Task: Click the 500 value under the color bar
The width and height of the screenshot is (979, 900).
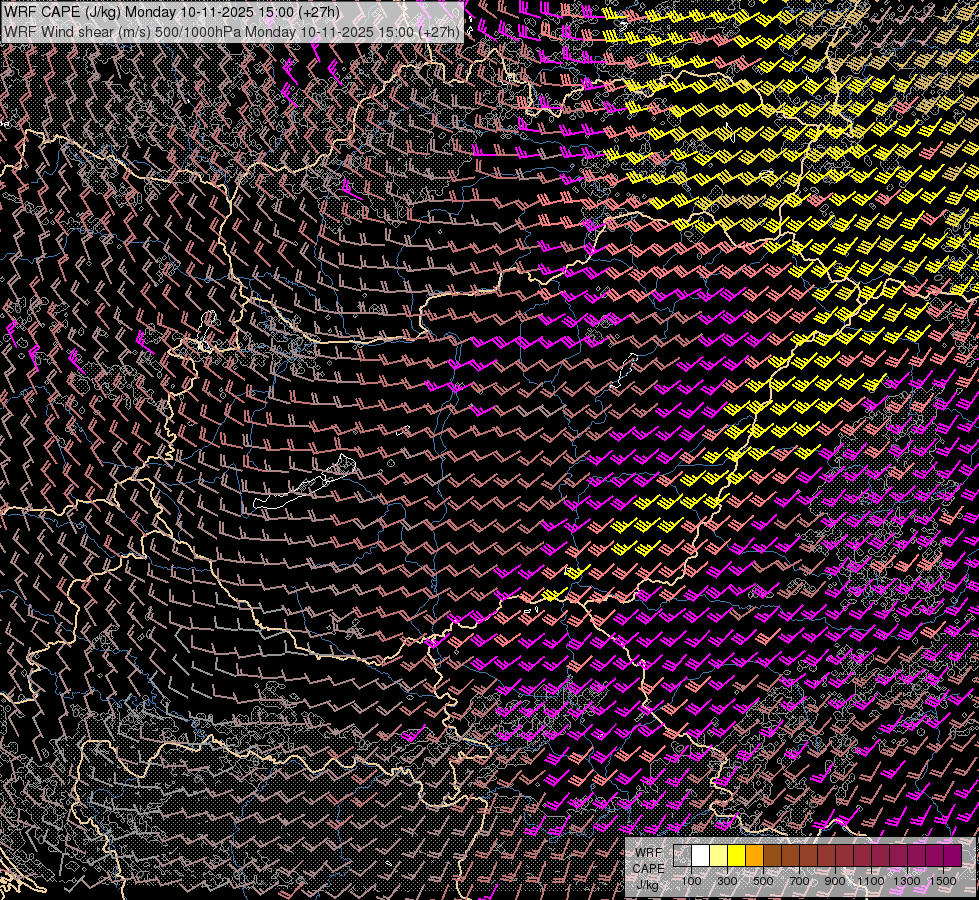Action: point(763,881)
